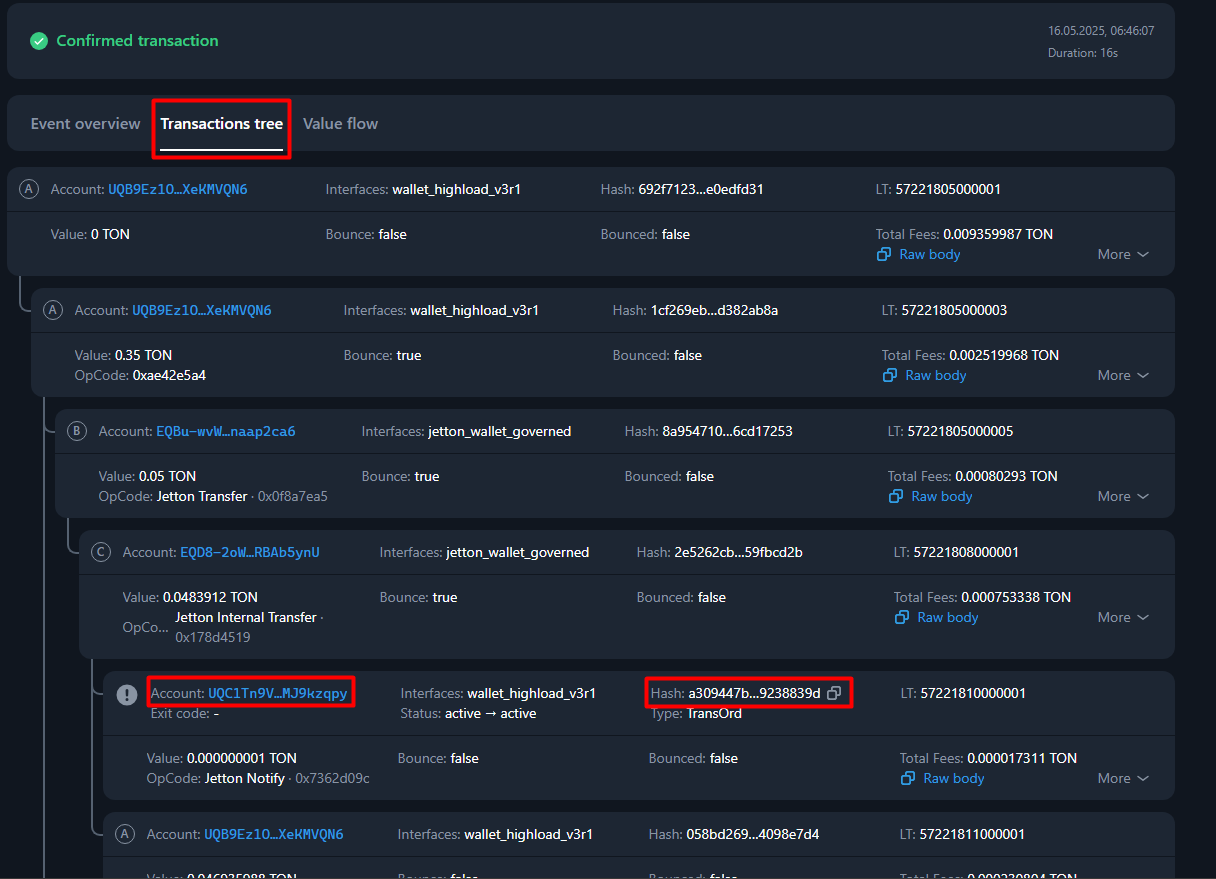Screen dimensions: 1216x879
Task: Expand More on the Jetton Internal Transfer row
Action: coord(1122,617)
